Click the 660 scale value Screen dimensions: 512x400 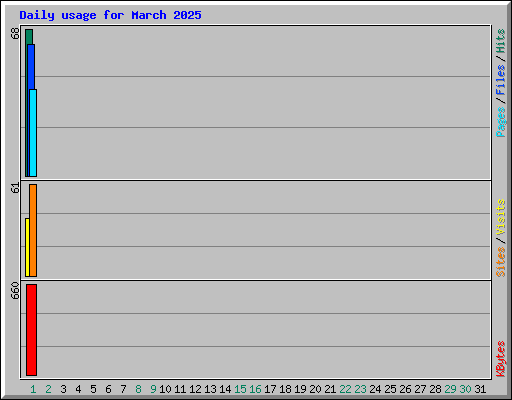point(15,290)
